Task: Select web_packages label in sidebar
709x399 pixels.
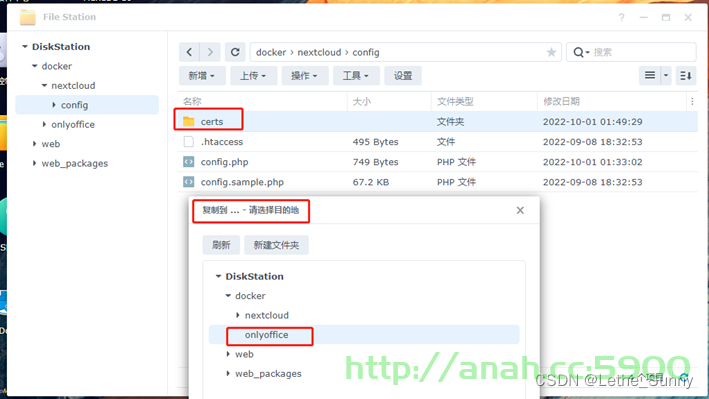Action: pyautogui.click(x=75, y=163)
